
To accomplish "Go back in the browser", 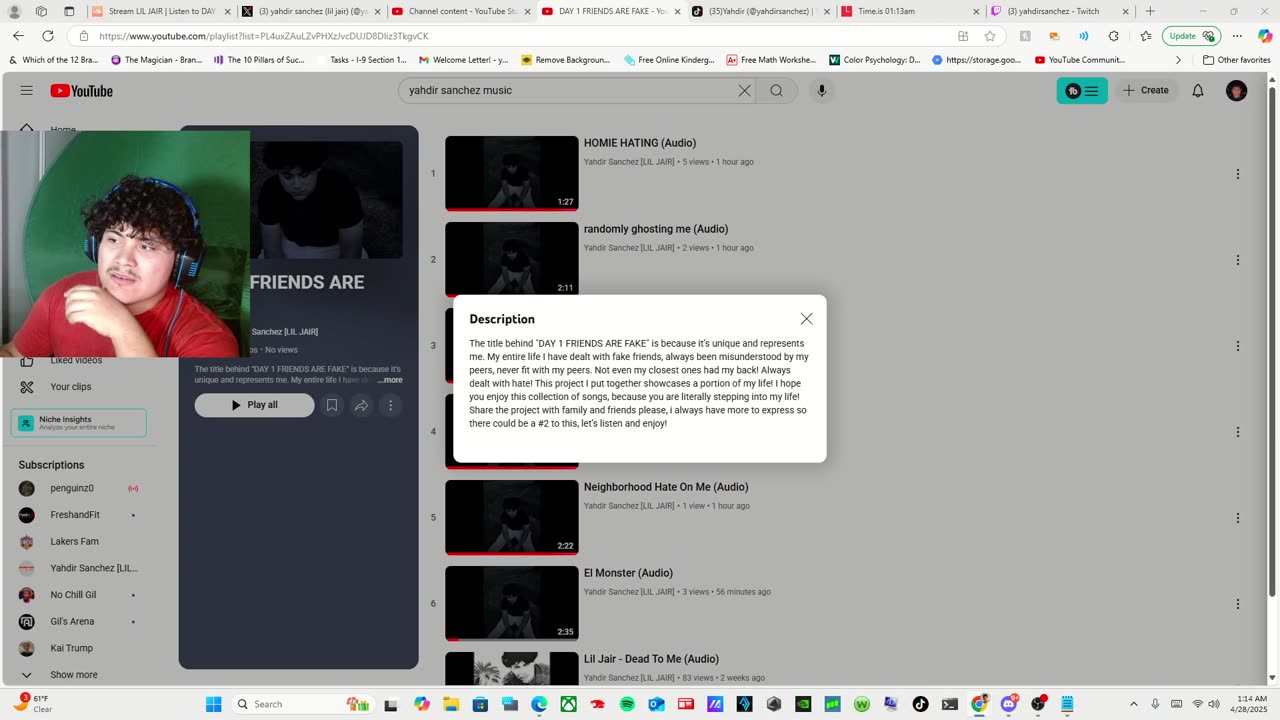I will coord(18,36).
